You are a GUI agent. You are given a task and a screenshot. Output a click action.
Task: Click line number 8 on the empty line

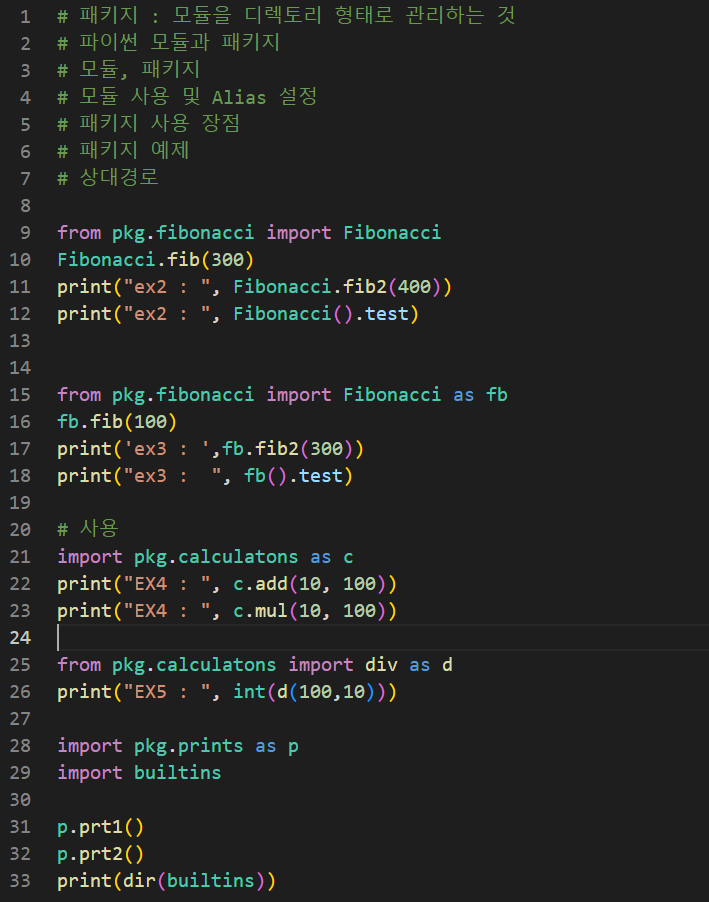pos(25,205)
